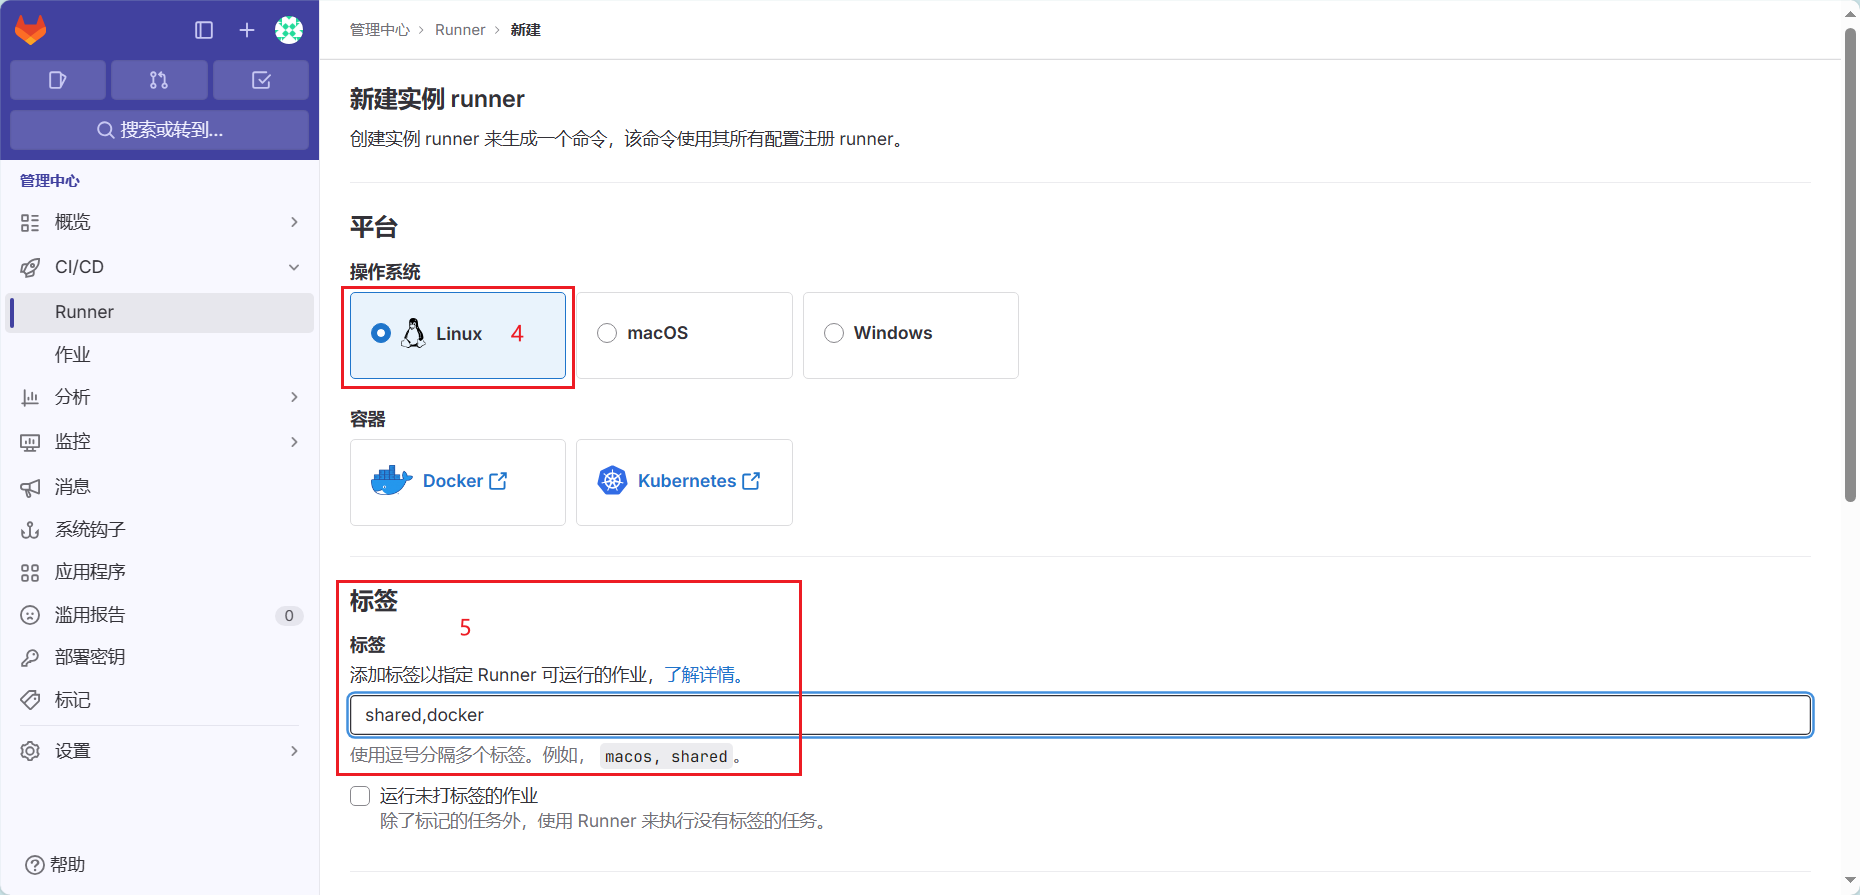This screenshot has height=895, width=1860.
Task: Click the scrollbar down arrow
Action: (1850, 882)
